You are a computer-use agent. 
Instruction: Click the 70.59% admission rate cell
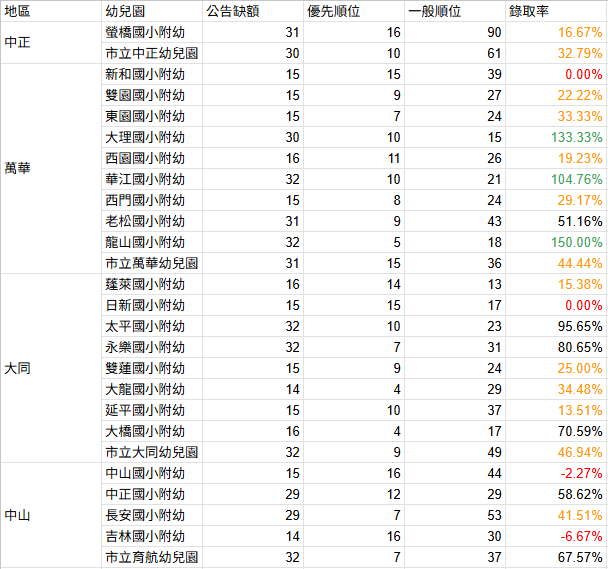point(556,431)
